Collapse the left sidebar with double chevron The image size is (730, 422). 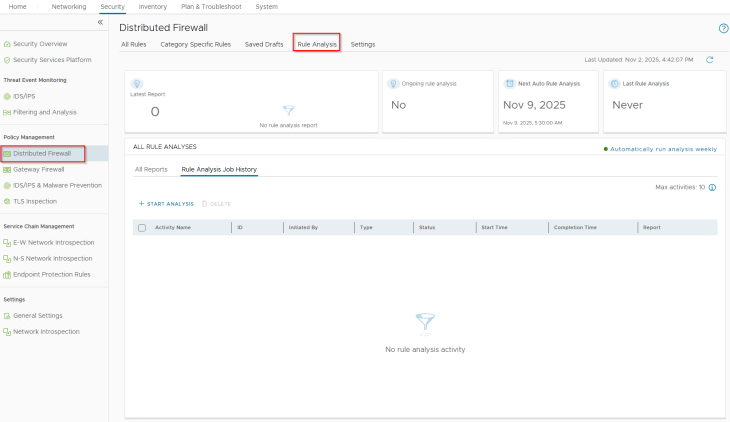point(100,22)
